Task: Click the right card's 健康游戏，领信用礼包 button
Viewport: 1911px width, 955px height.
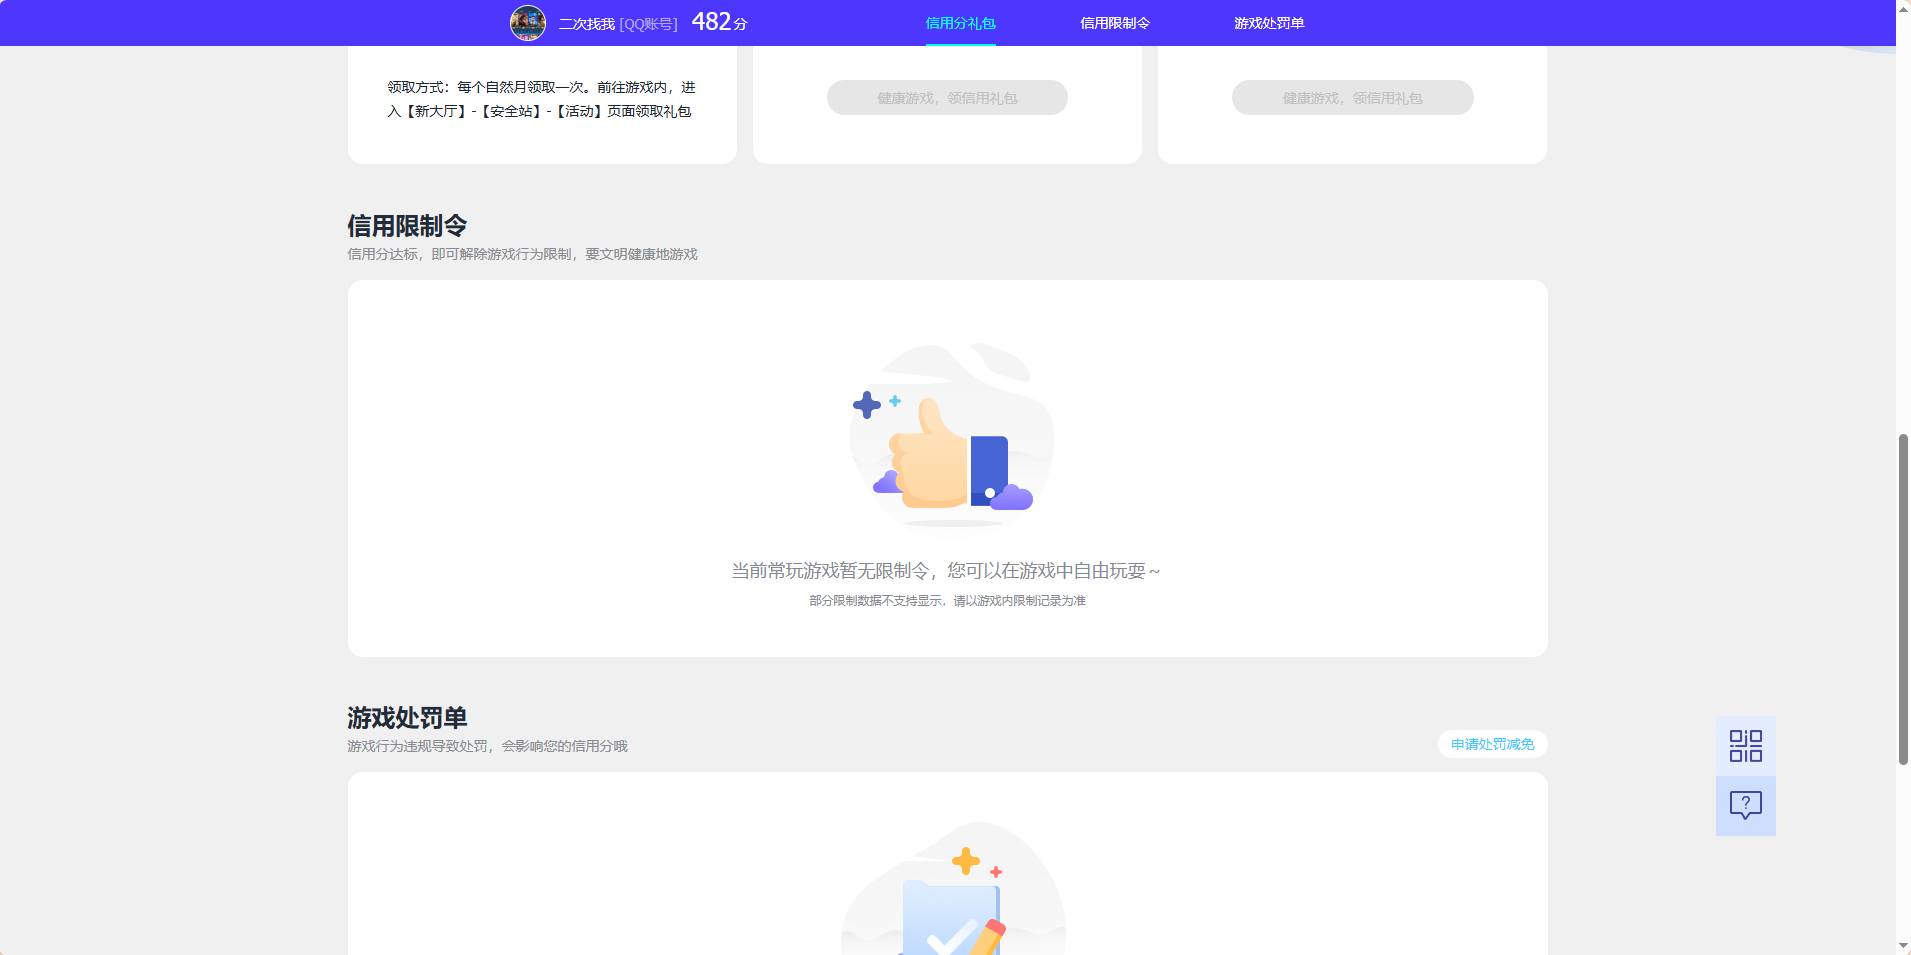Action: tap(1352, 98)
